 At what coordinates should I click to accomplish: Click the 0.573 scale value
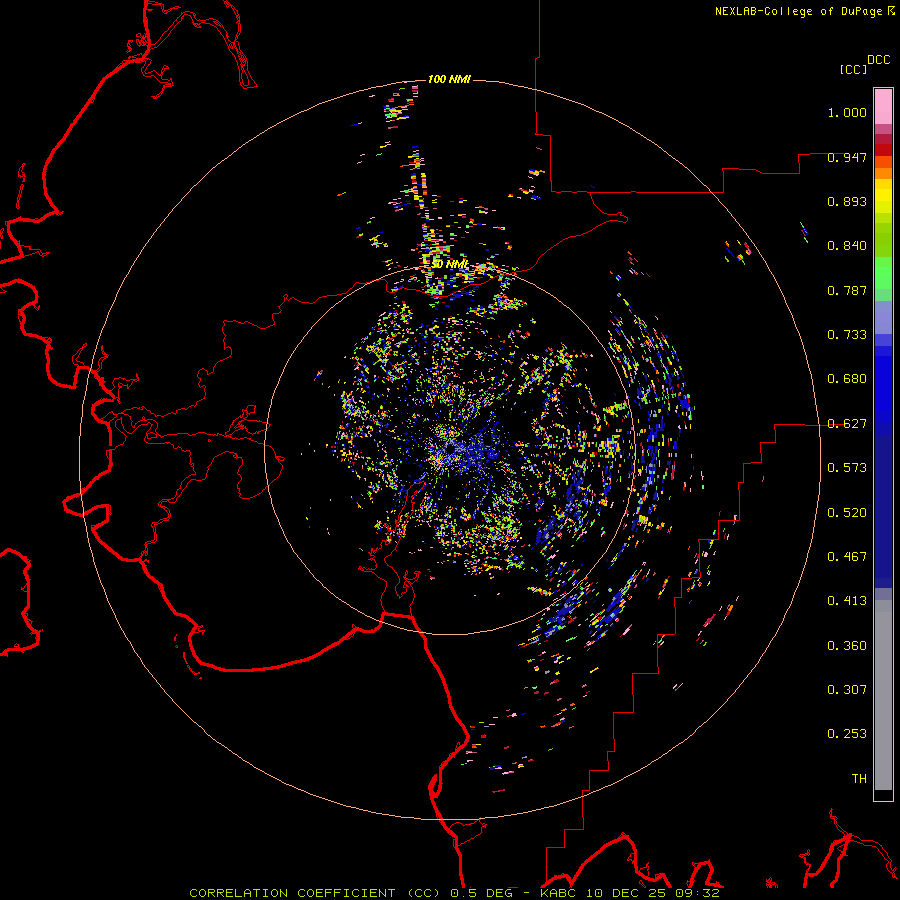[x=847, y=468]
